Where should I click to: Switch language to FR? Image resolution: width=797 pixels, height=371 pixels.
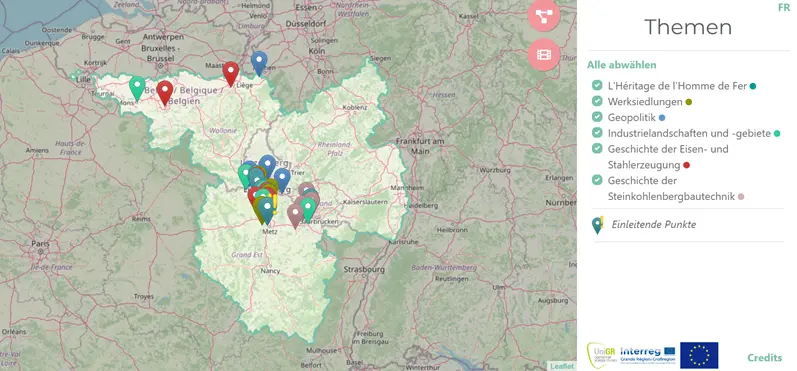(x=784, y=8)
